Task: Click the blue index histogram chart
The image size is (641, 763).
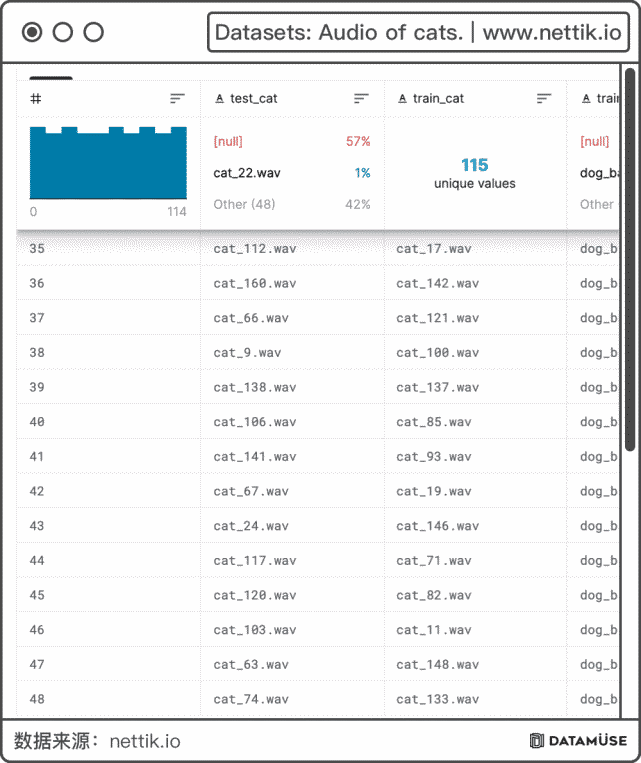Action: (x=108, y=163)
